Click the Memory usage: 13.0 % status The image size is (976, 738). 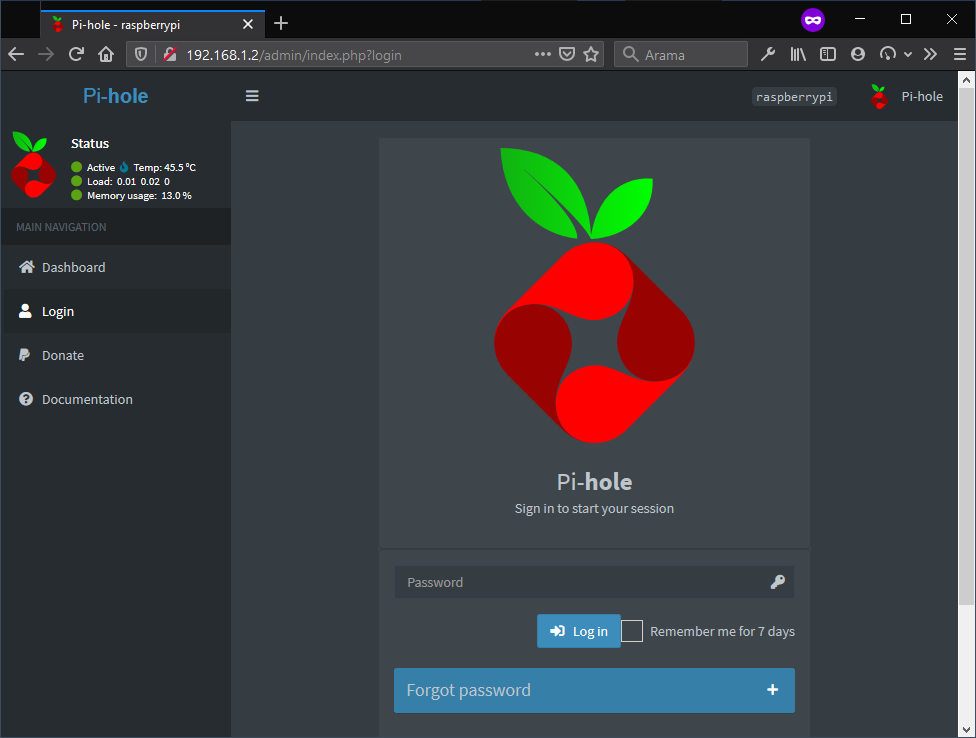point(139,195)
